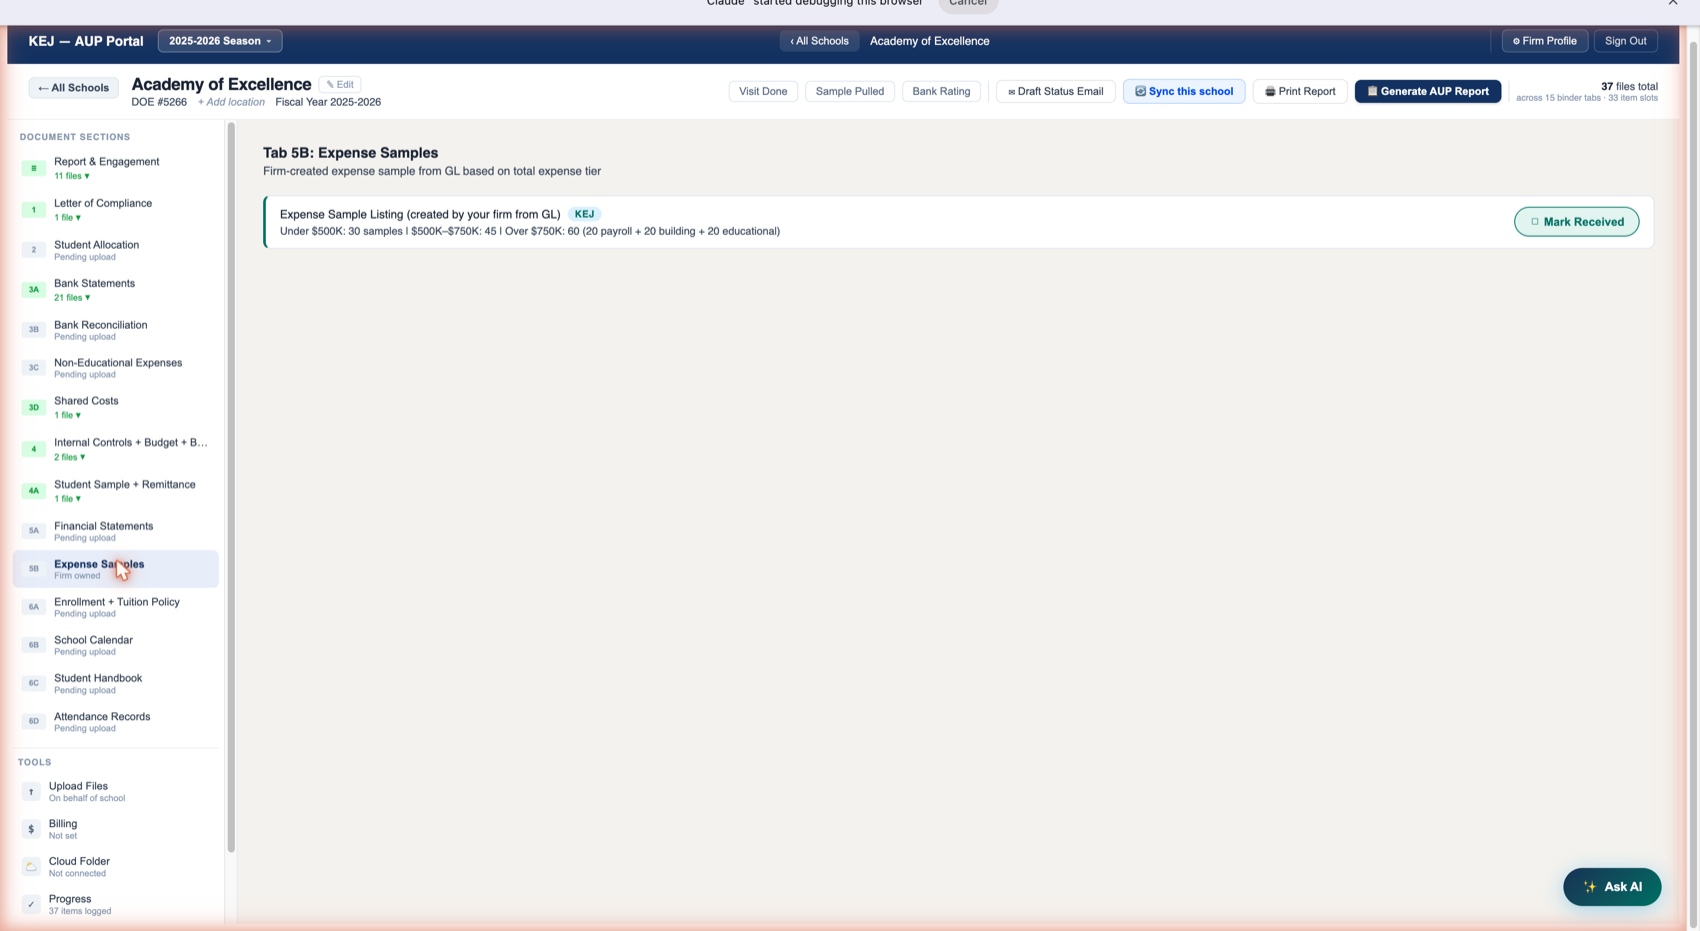Open the Financial Statements section

[116, 531]
